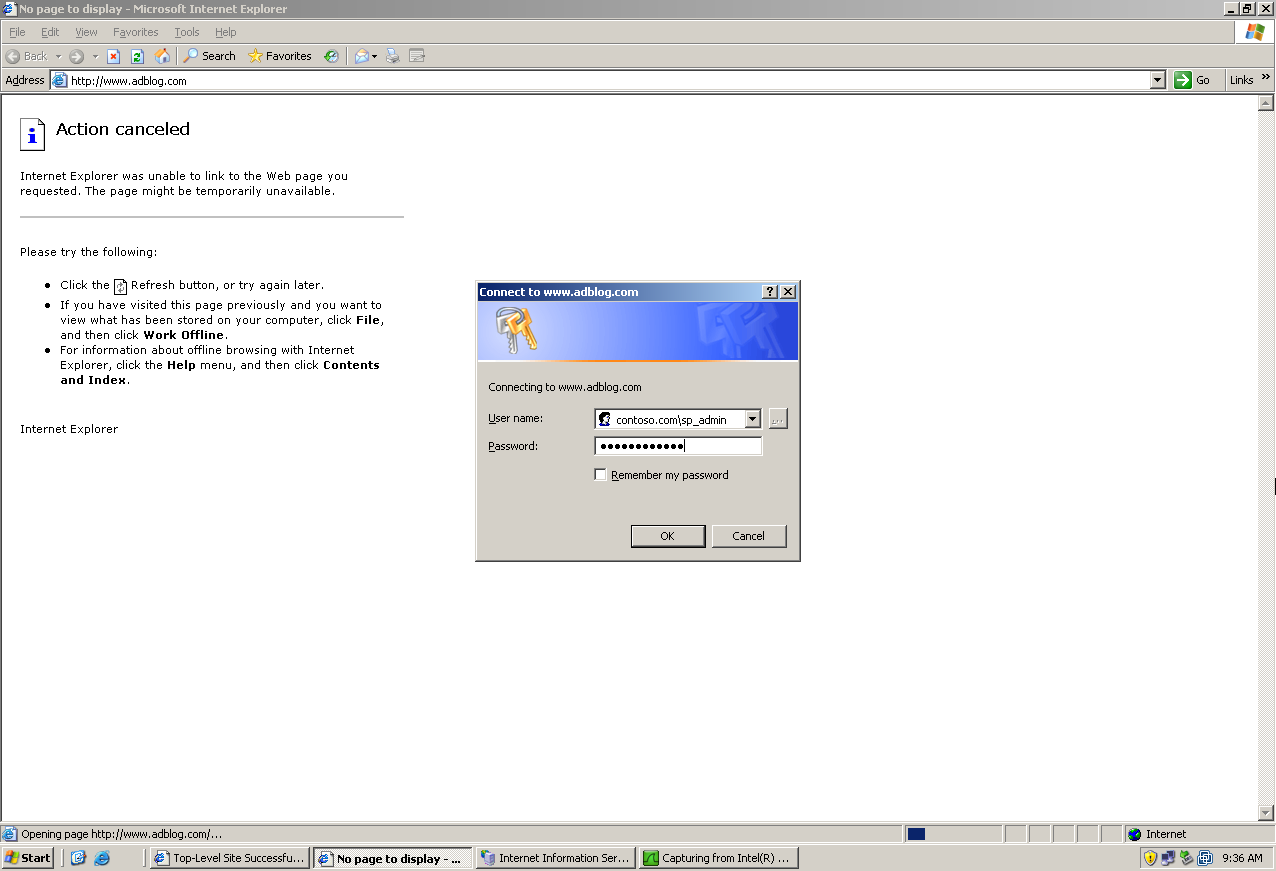Open the Back button history dropdown
This screenshot has height=871, width=1276.
(x=59, y=56)
